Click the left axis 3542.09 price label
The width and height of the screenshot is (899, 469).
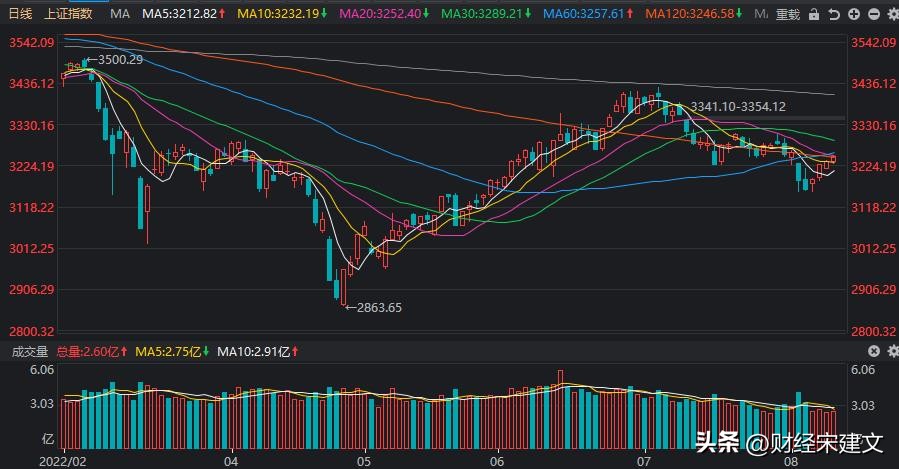tap(32, 42)
